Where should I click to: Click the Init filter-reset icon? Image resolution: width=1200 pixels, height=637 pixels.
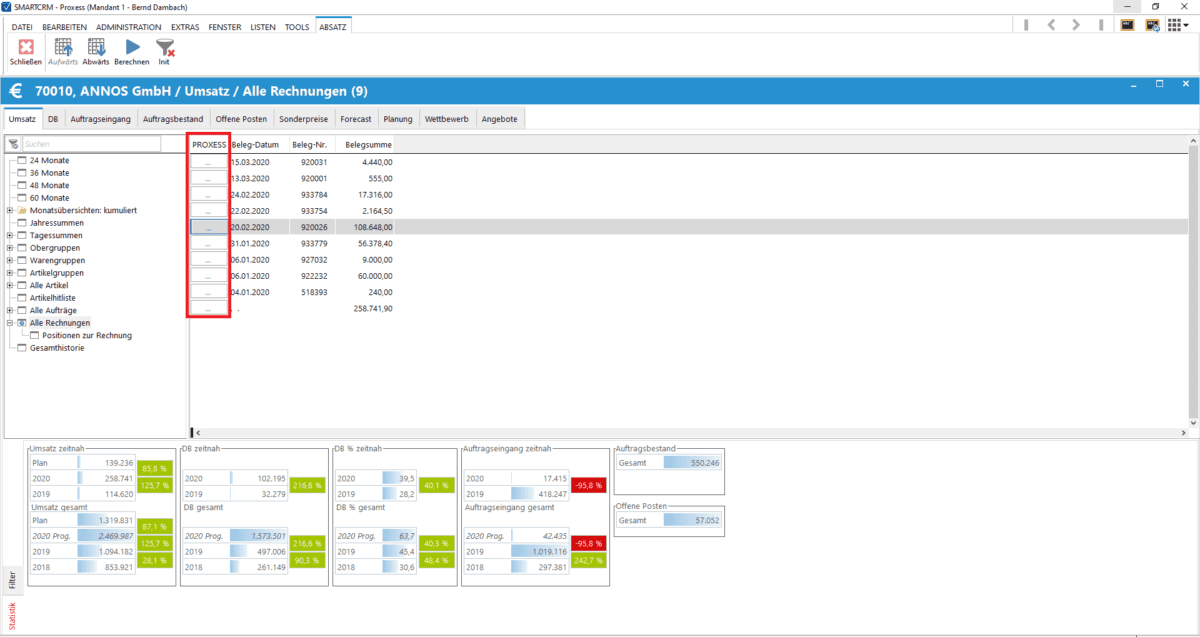click(x=164, y=47)
